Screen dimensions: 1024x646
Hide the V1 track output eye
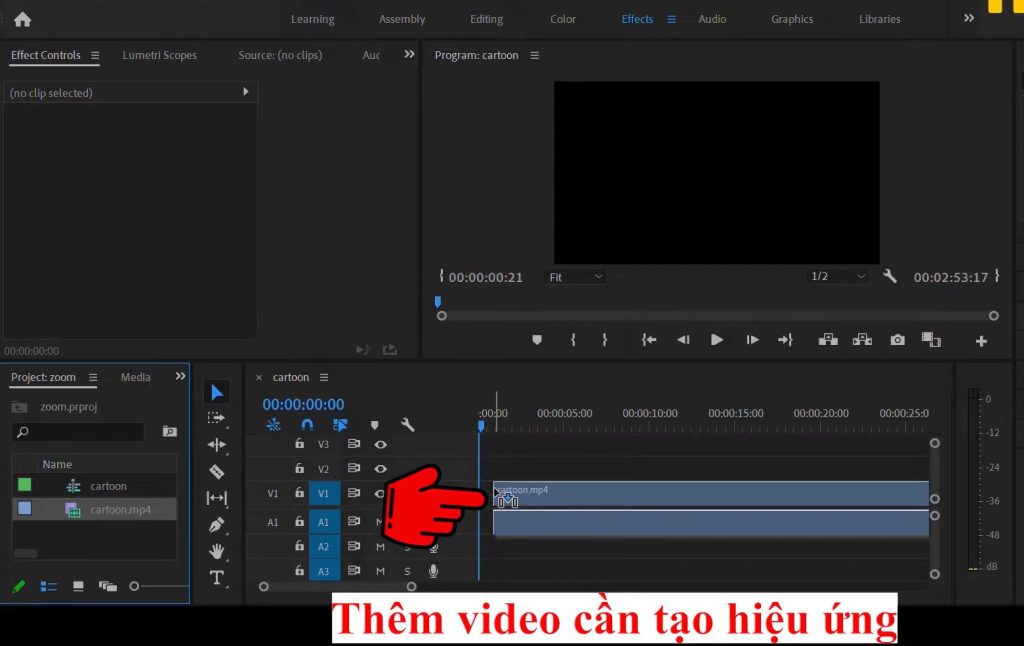380,494
